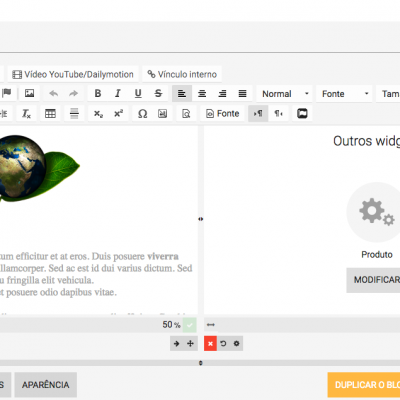Set text direction left to right
This screenshot has width=400, height=400.
point(258,114)
